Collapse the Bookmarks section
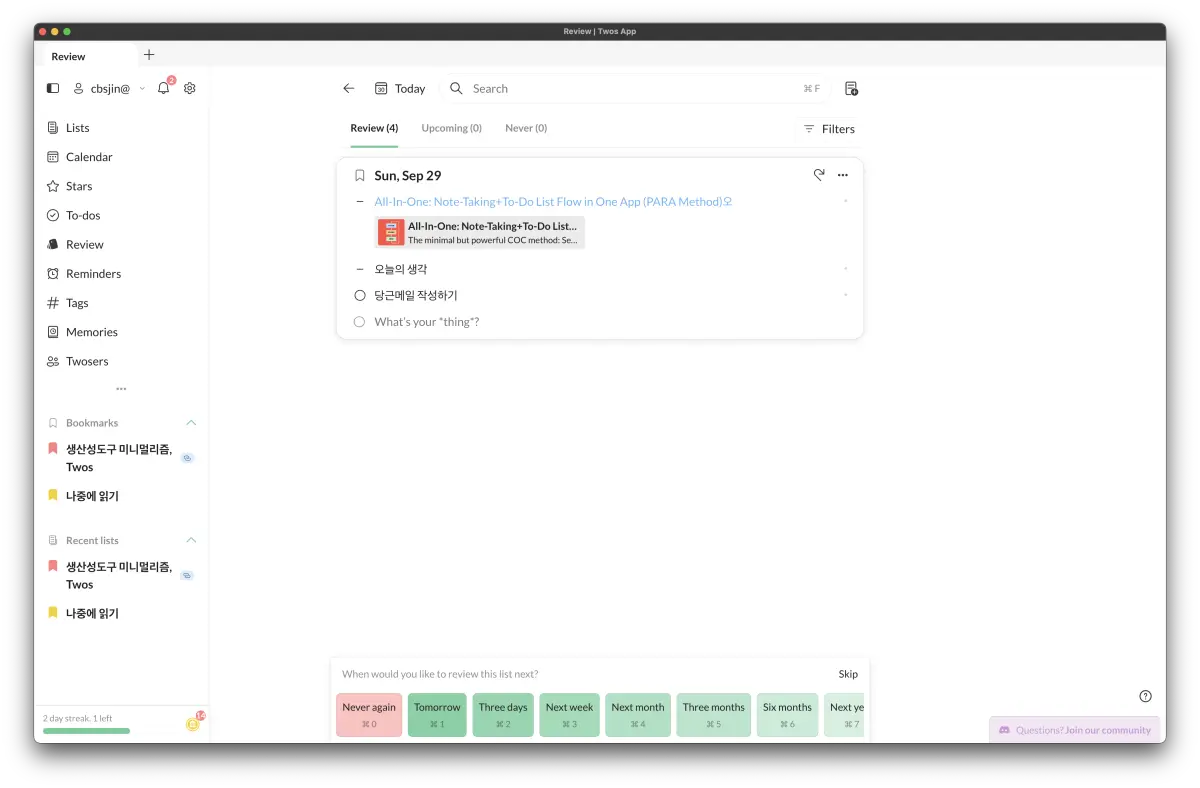 click(x=191, y=423)
